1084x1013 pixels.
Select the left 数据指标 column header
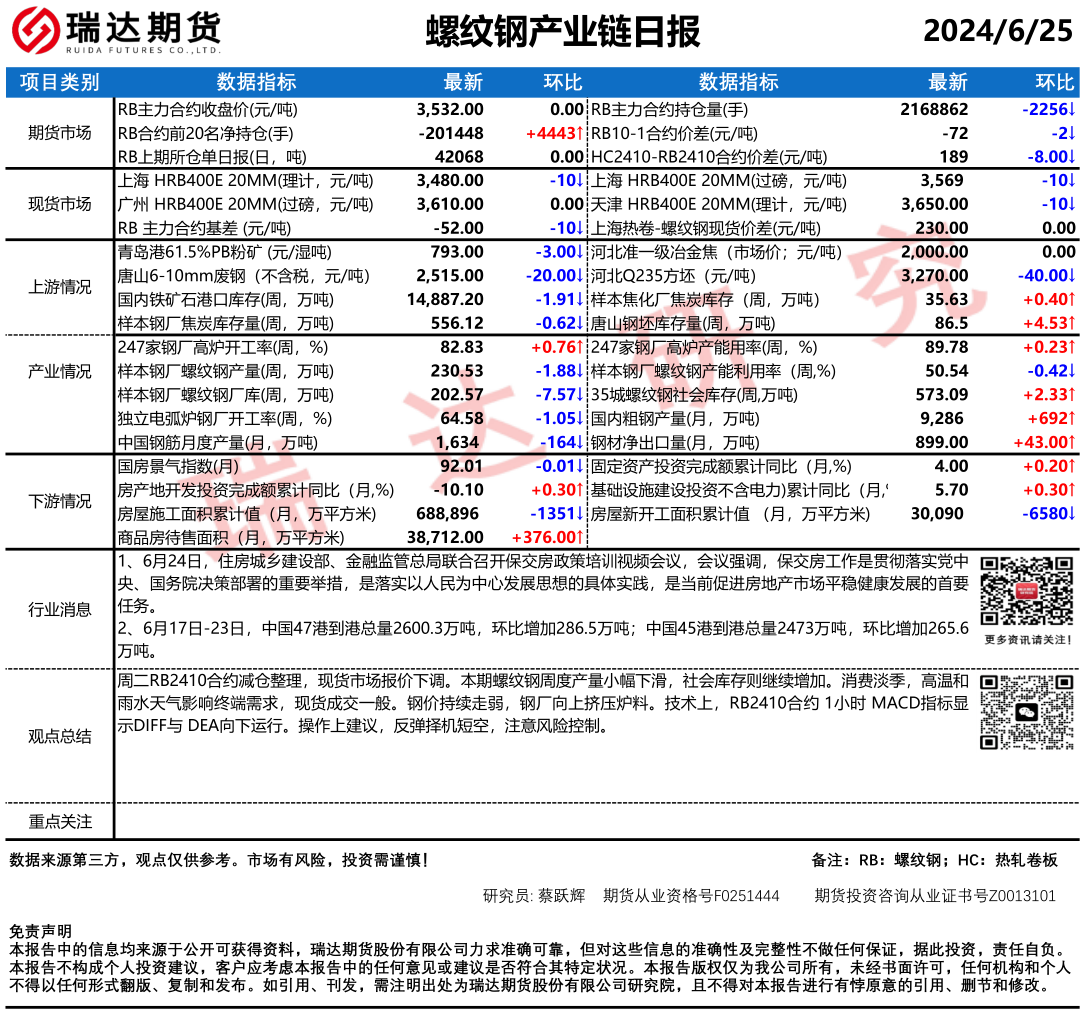256,82
